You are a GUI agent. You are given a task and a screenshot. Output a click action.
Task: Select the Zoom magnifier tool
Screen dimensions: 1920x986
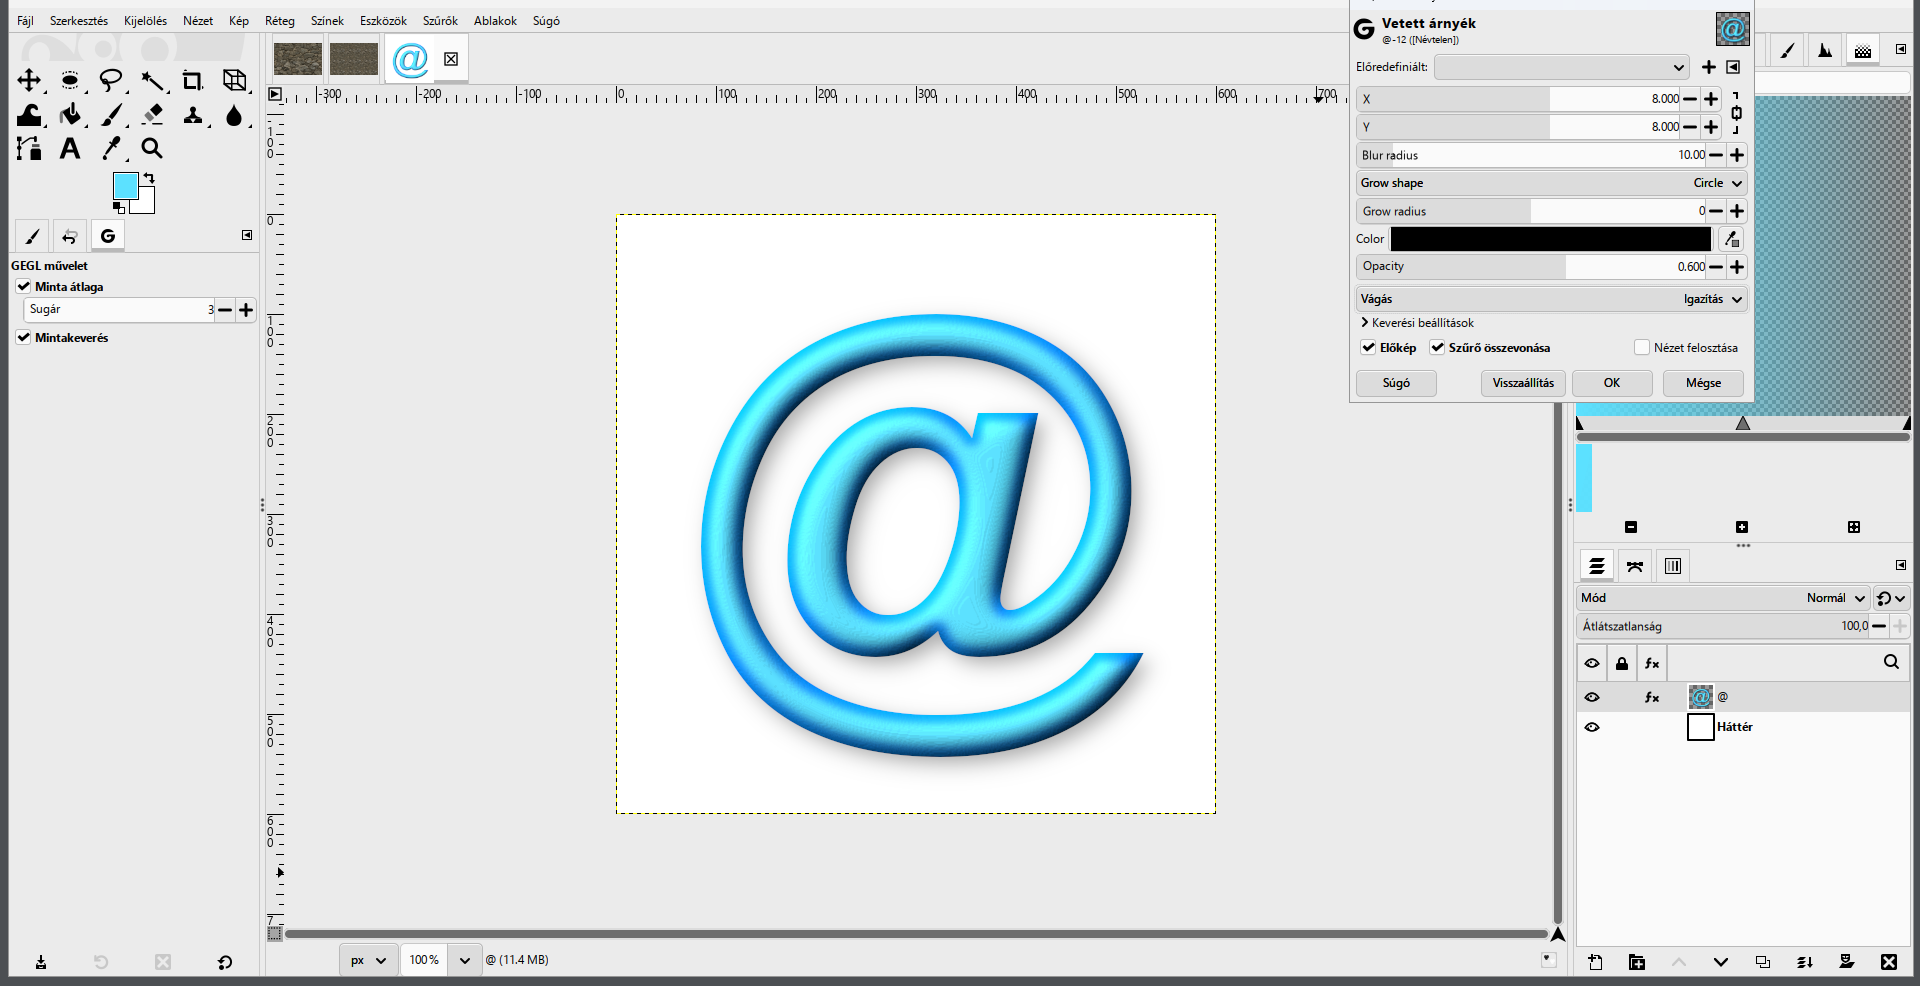click(x=152, y=149)
